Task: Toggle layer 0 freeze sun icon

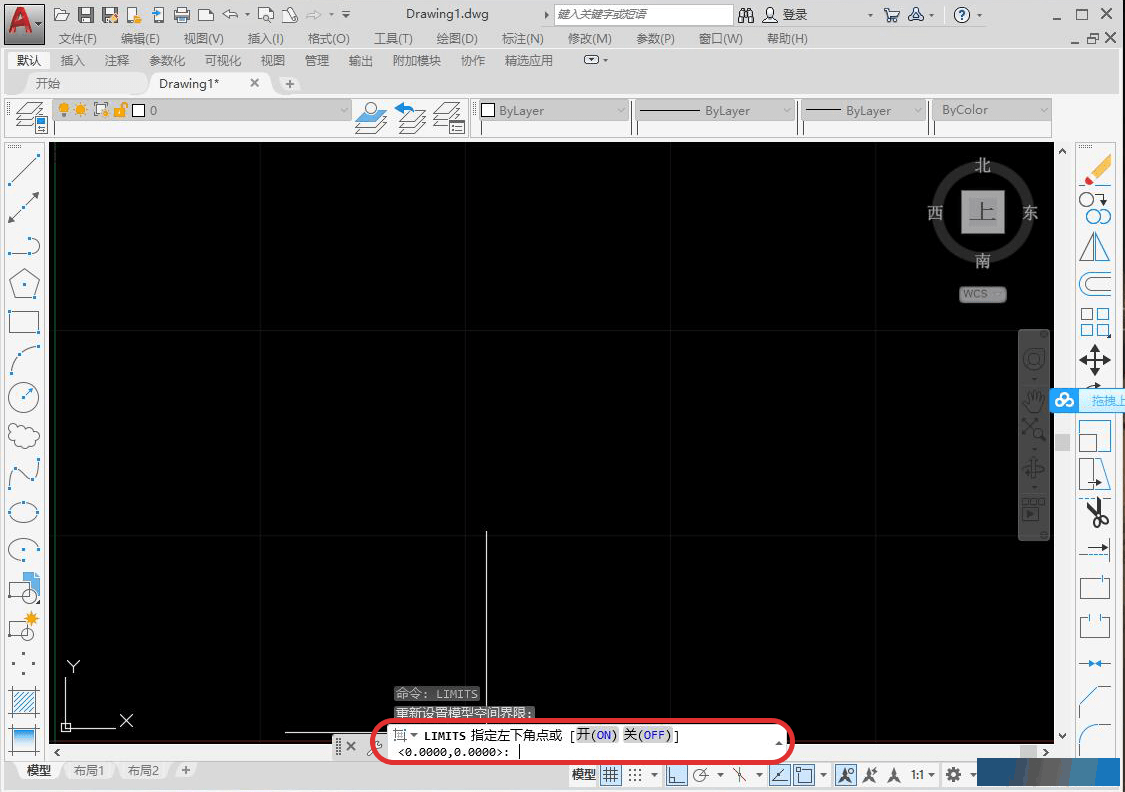Action: [x=80, y=110]
